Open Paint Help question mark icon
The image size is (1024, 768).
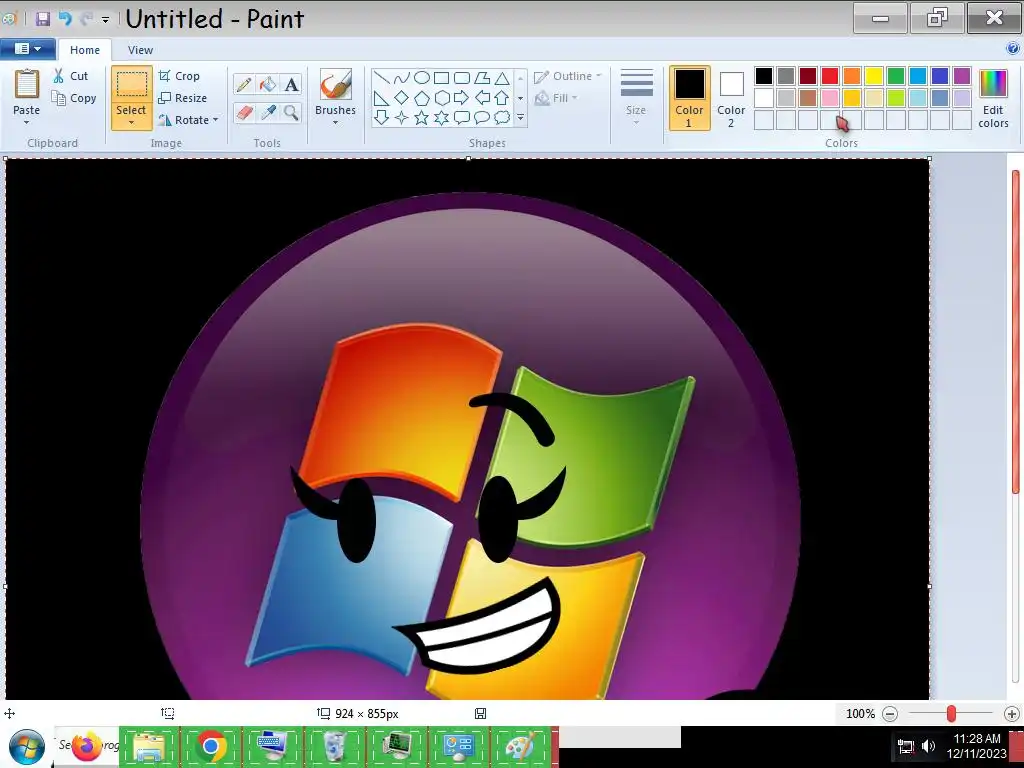click(1012, 48)
